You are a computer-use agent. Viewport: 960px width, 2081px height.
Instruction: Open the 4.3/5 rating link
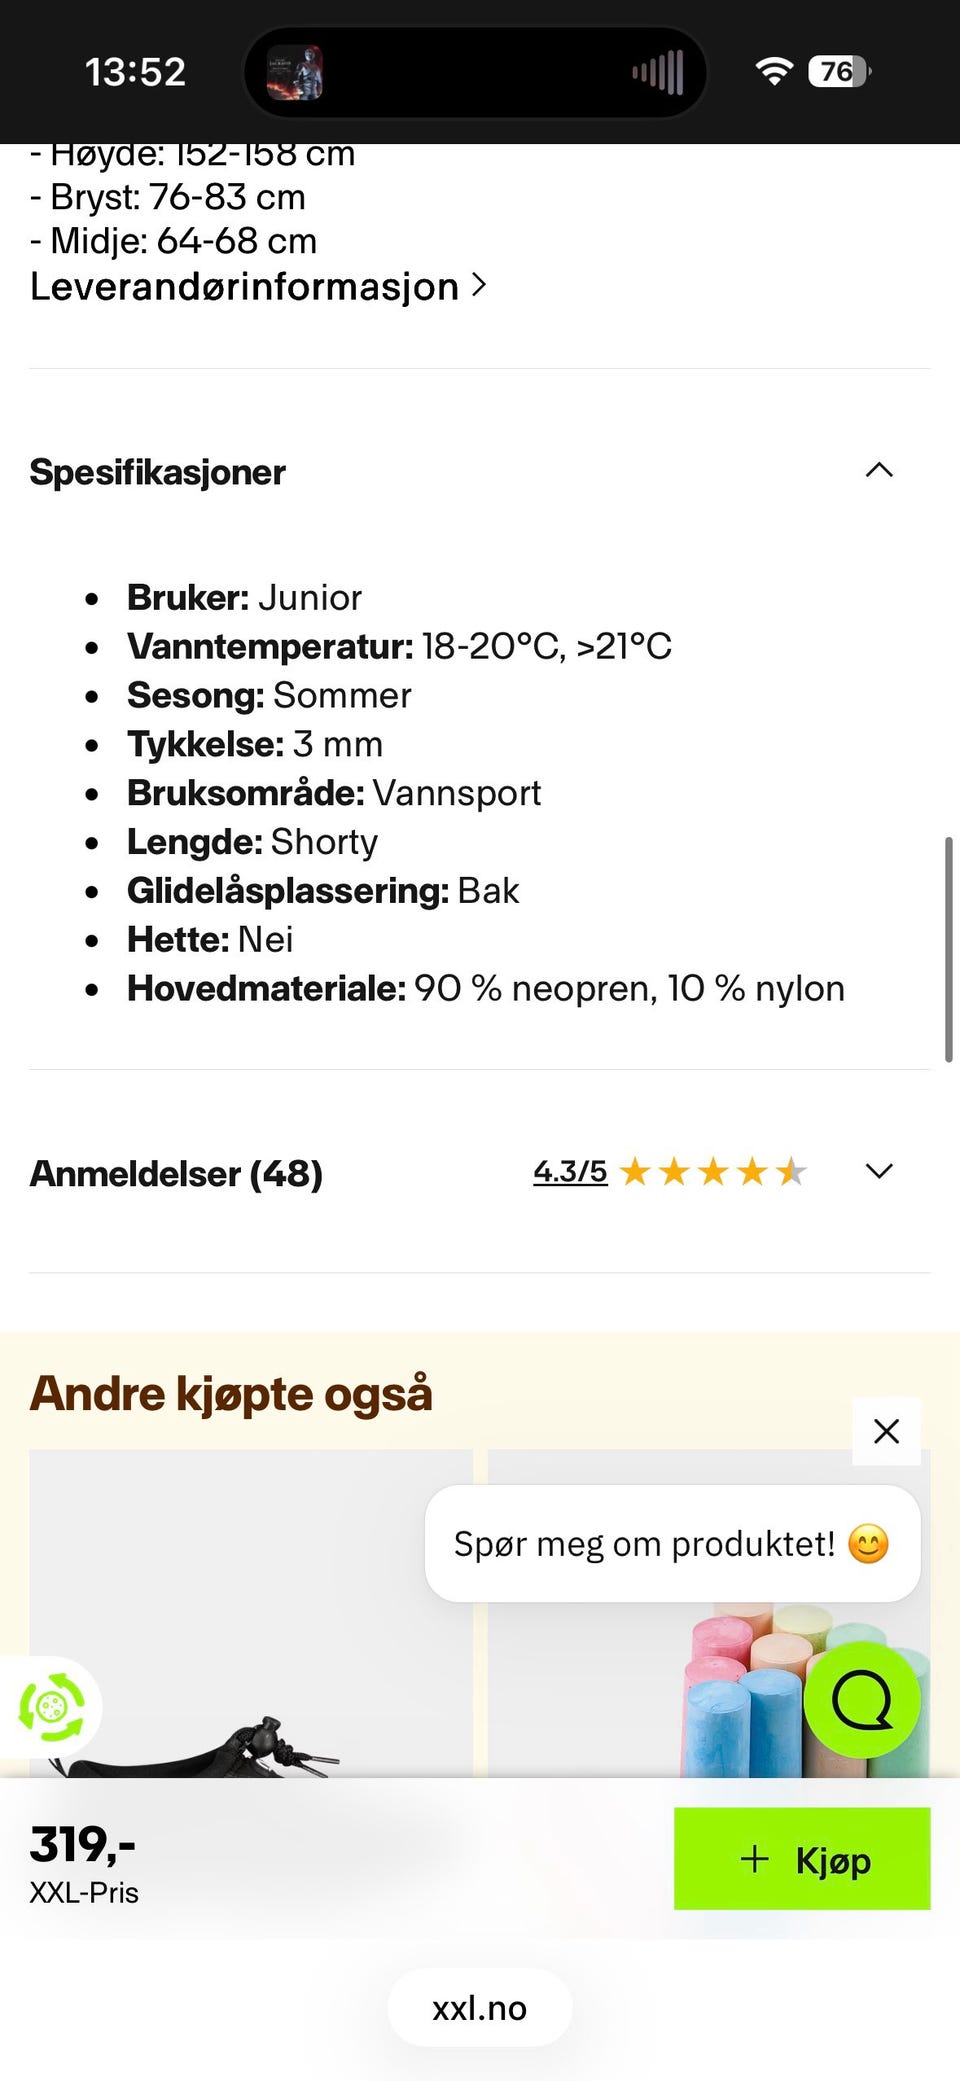pyautogui.click(x=570, y=1171)
